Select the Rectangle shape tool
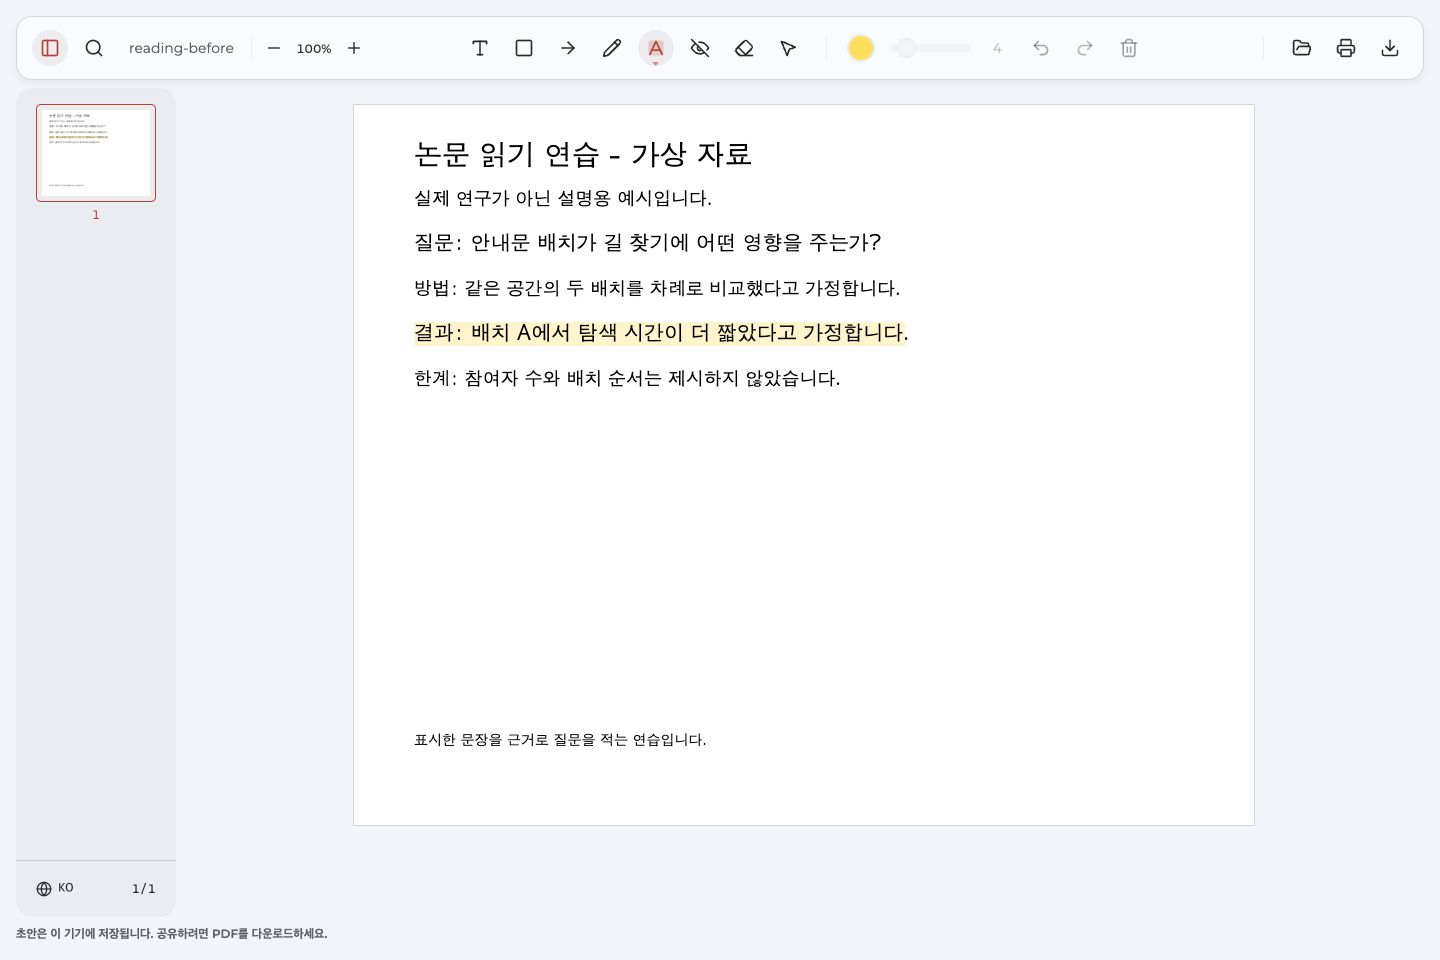The width and height of the screenshot is (1440, 960). coord(524,48)
